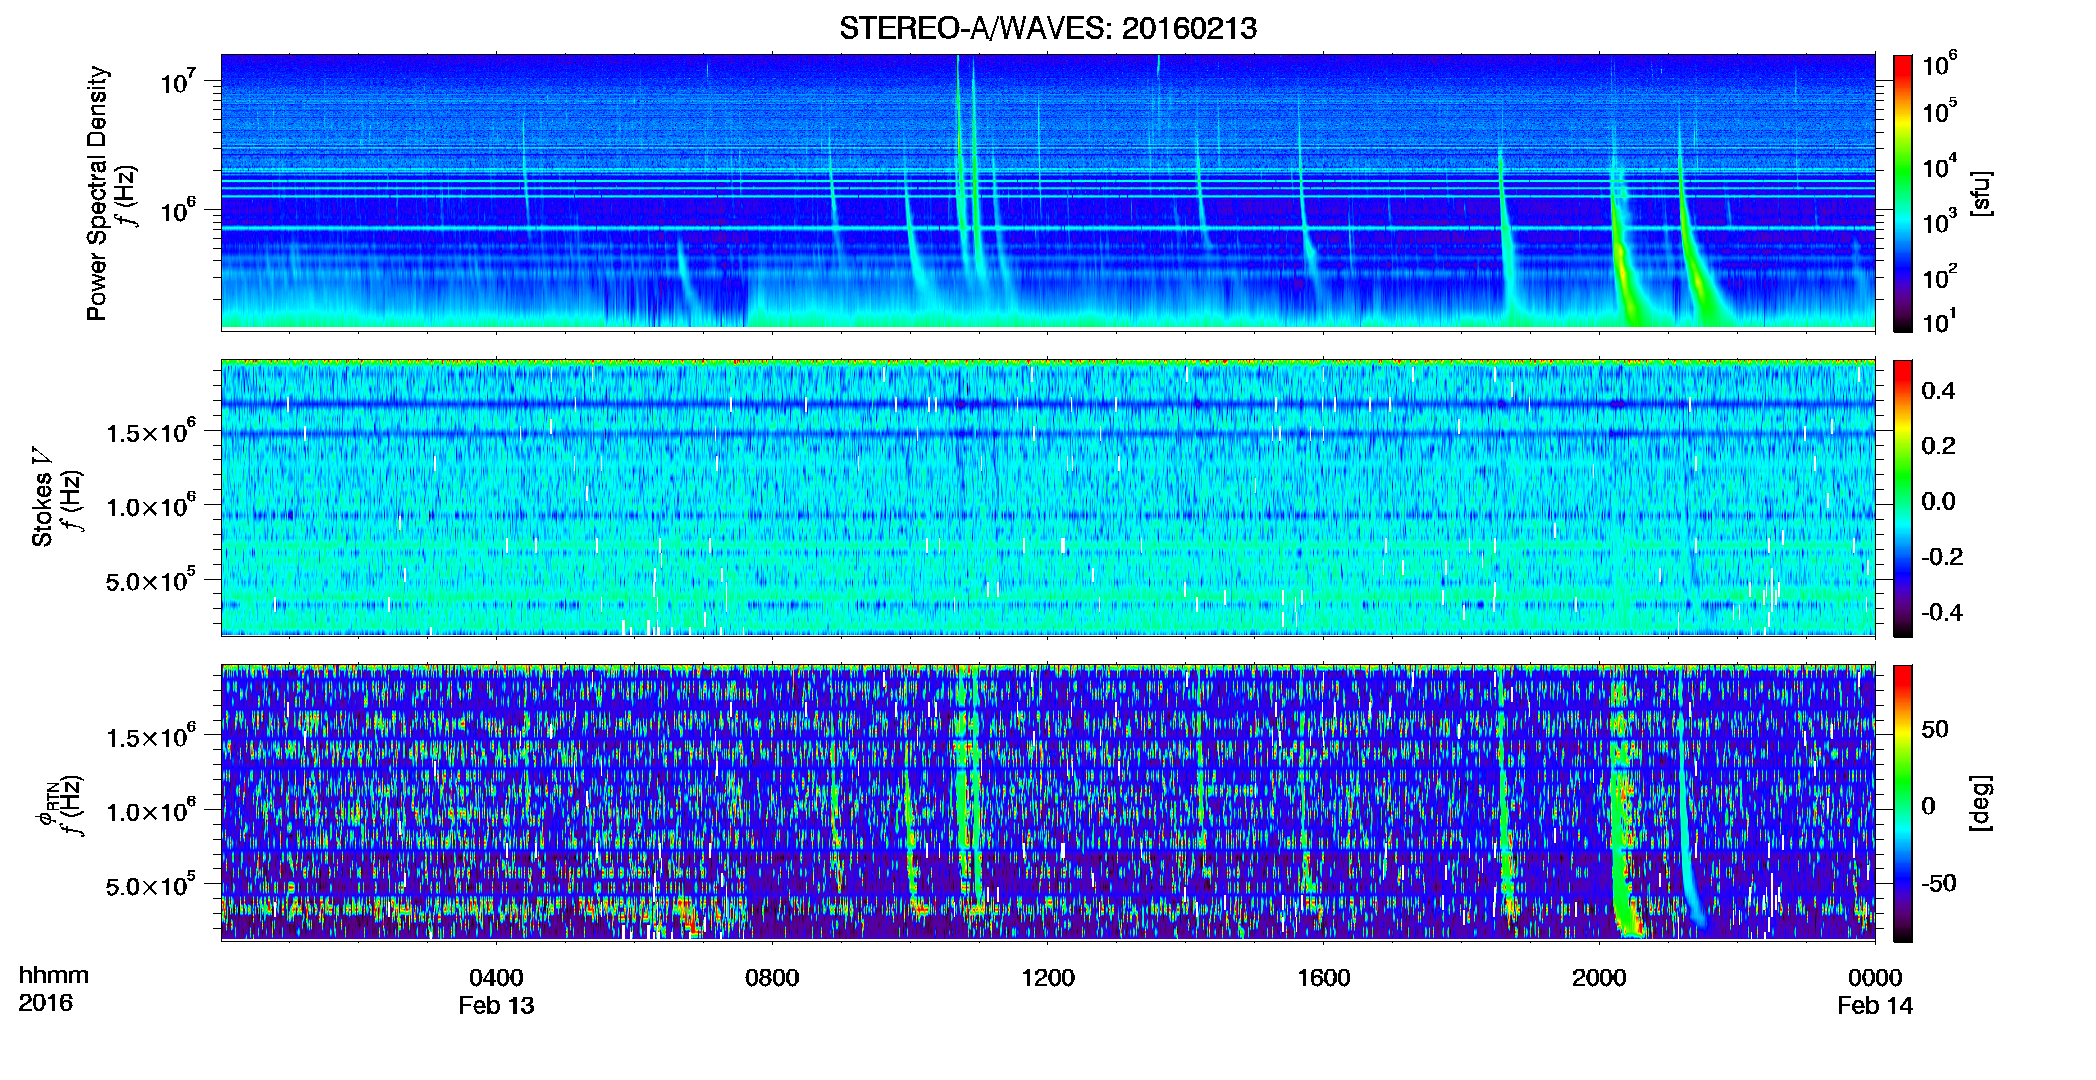Click 5.0×10^5 tick in φ RTN panel
The width and height of the screenshot is (2096, 1080).
(x=151, y=886)
